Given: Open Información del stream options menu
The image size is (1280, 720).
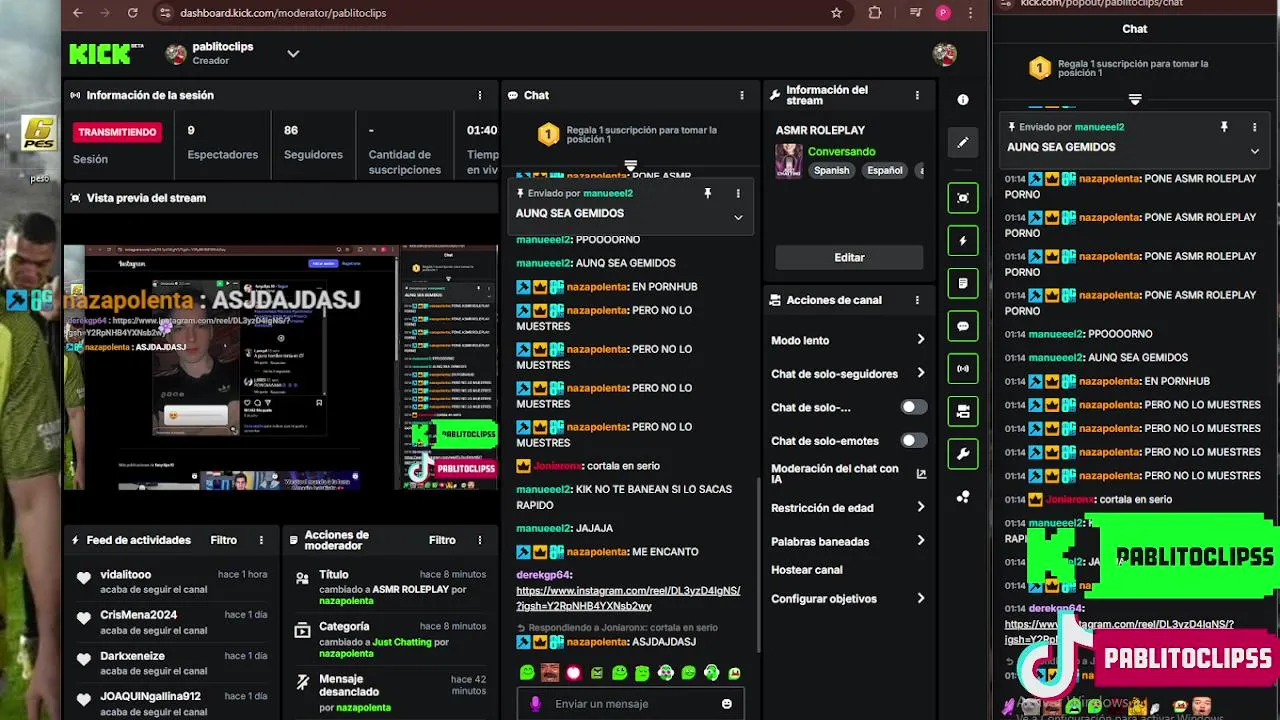Looking at the screenshot, I should (x=917, y=95).
